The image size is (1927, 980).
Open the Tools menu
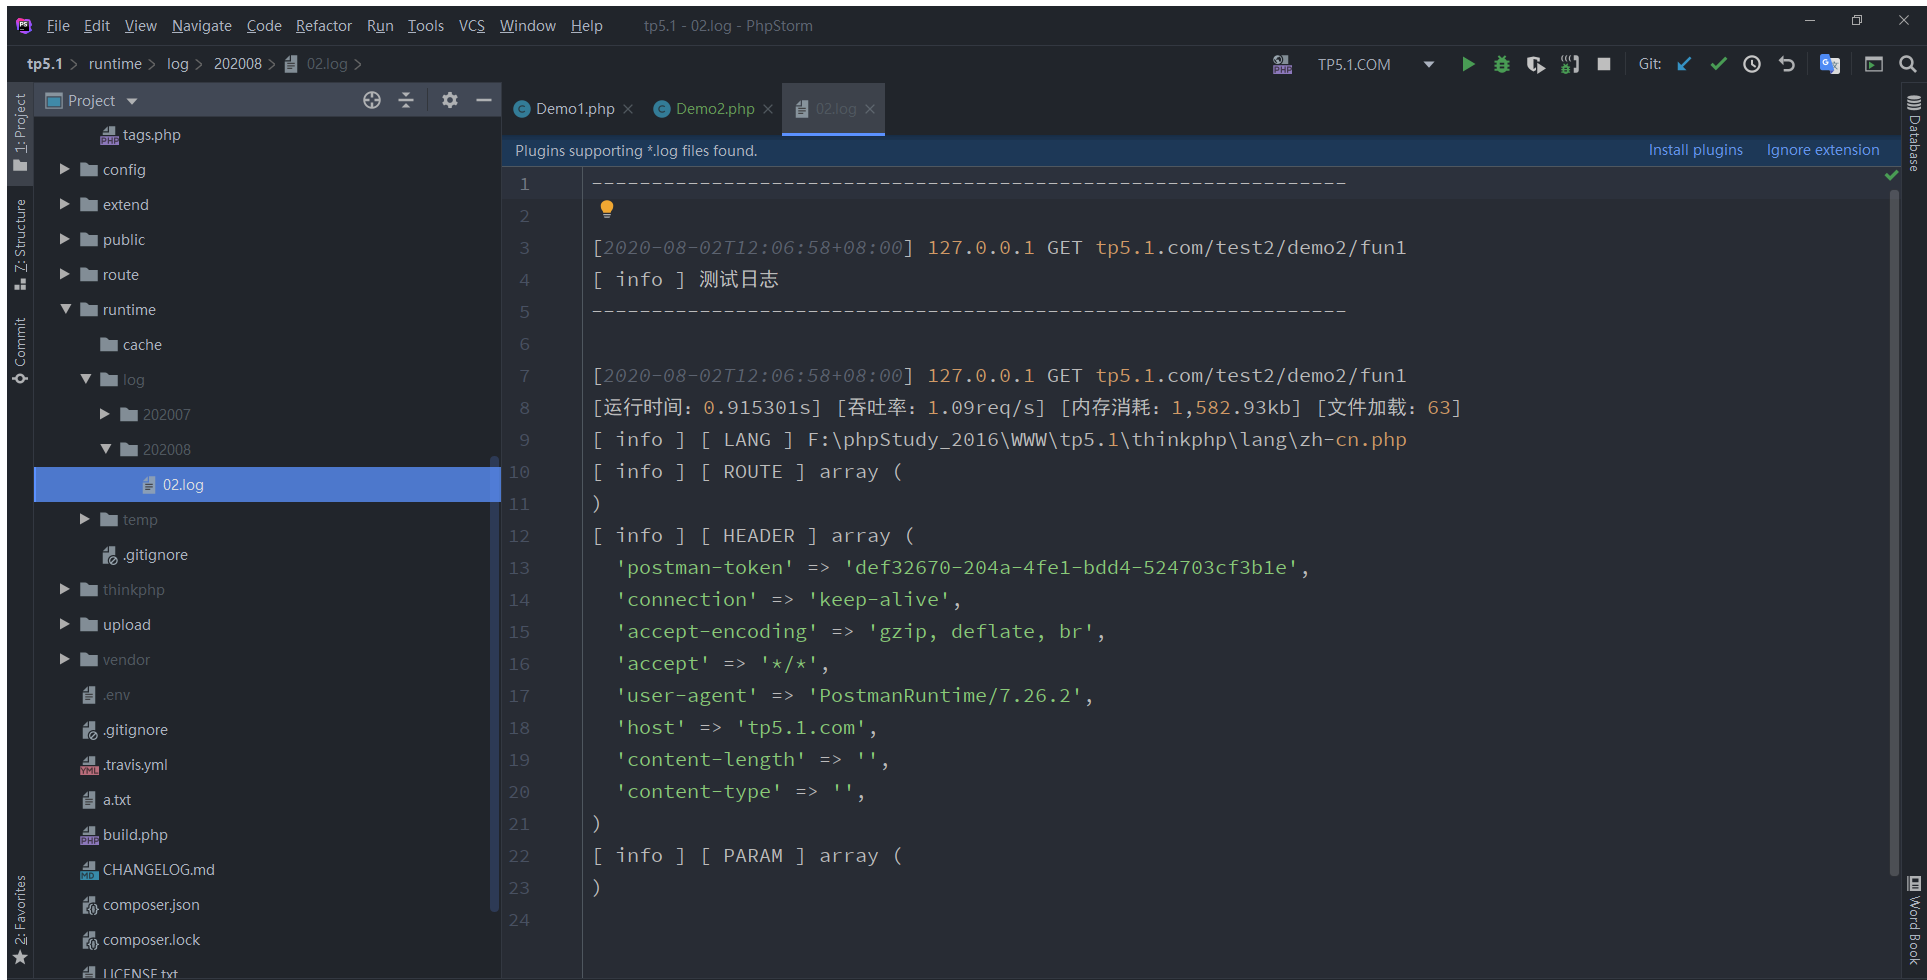point(426,25)
